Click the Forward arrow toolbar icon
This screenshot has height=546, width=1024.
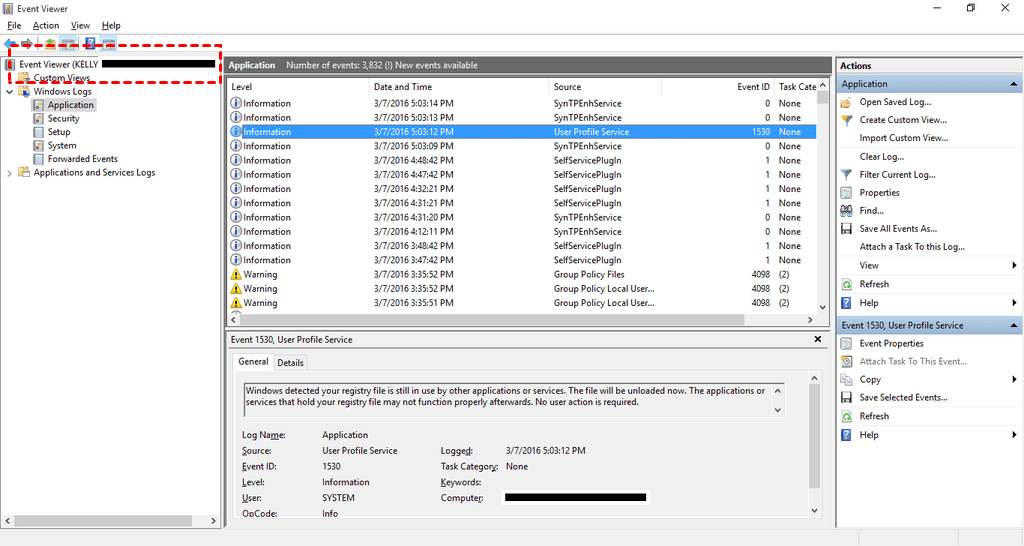click(x=27, y=43)
